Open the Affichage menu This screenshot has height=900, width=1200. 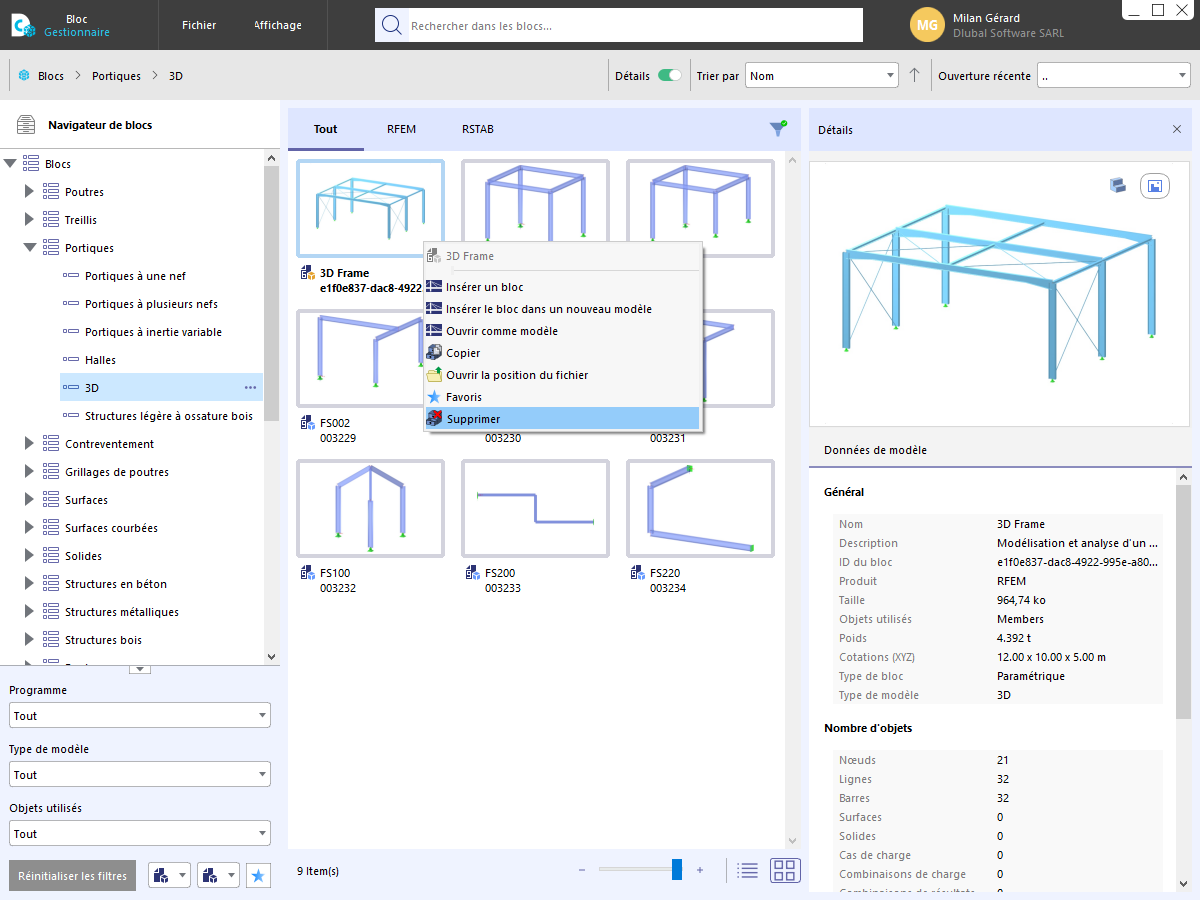(x=277, y=25)
